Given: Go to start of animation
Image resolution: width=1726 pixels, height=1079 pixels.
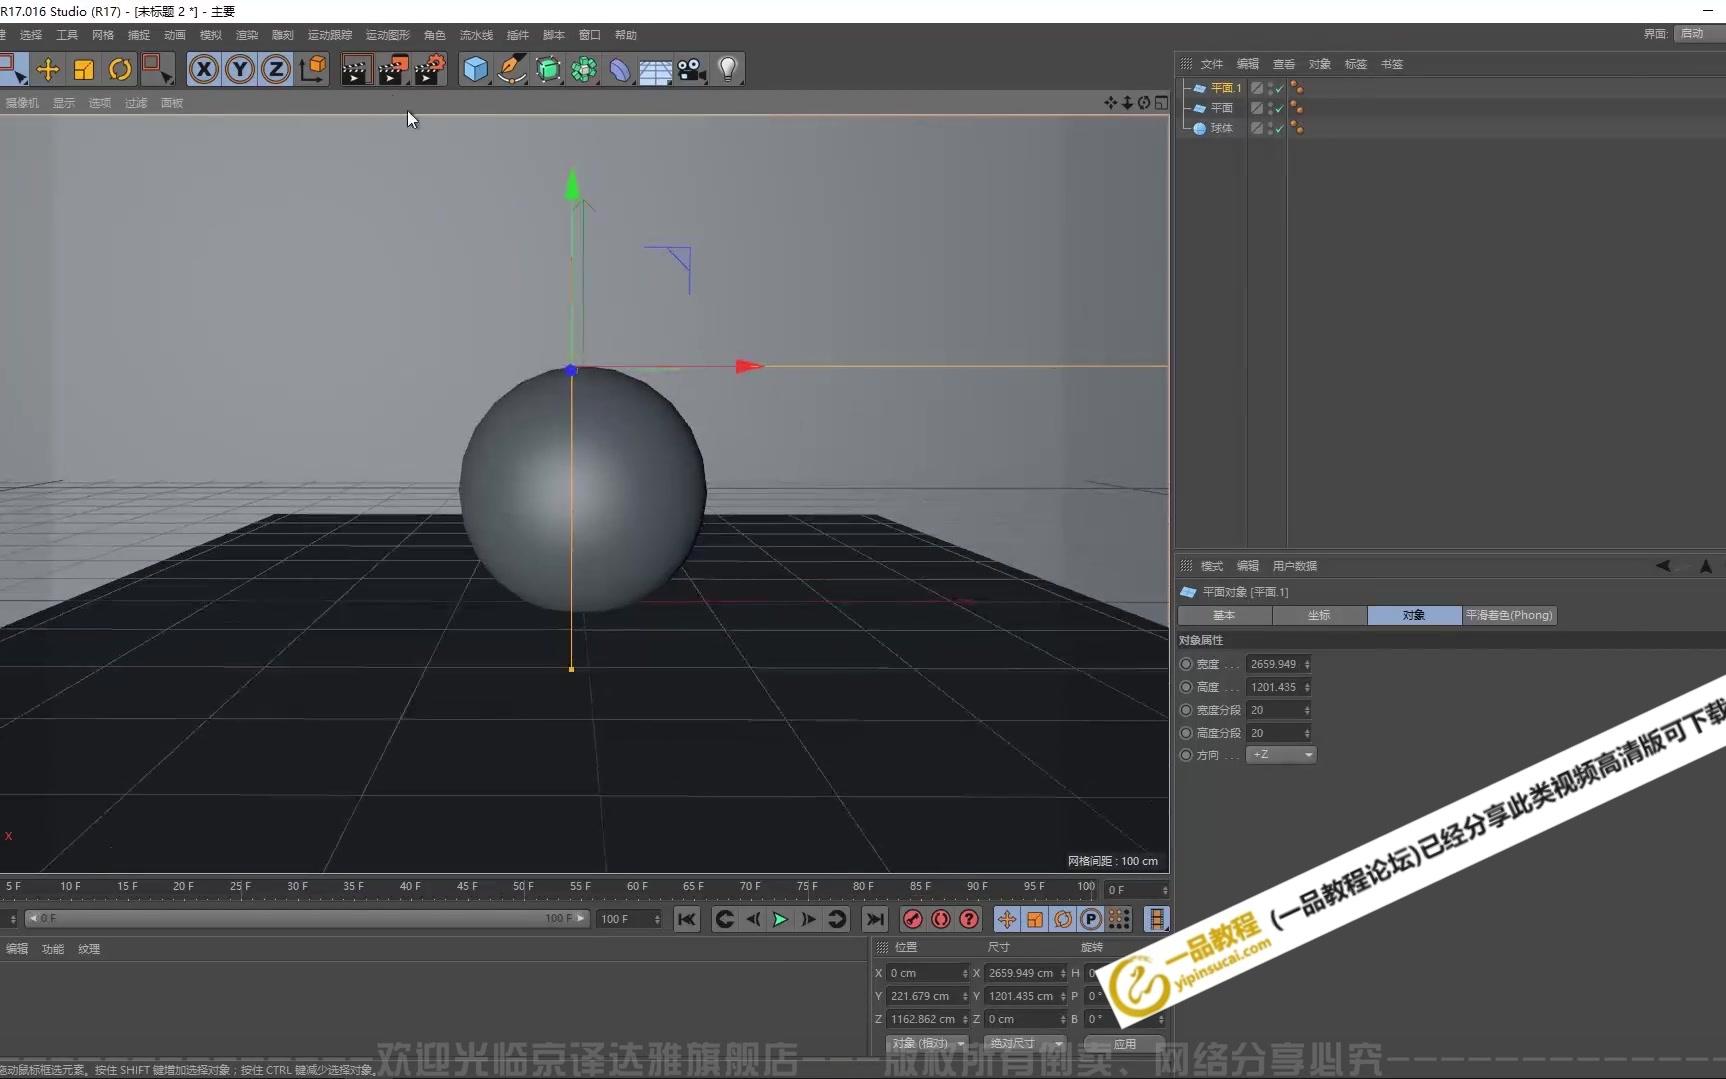Looking at the screenshot, I should point(687,919).
